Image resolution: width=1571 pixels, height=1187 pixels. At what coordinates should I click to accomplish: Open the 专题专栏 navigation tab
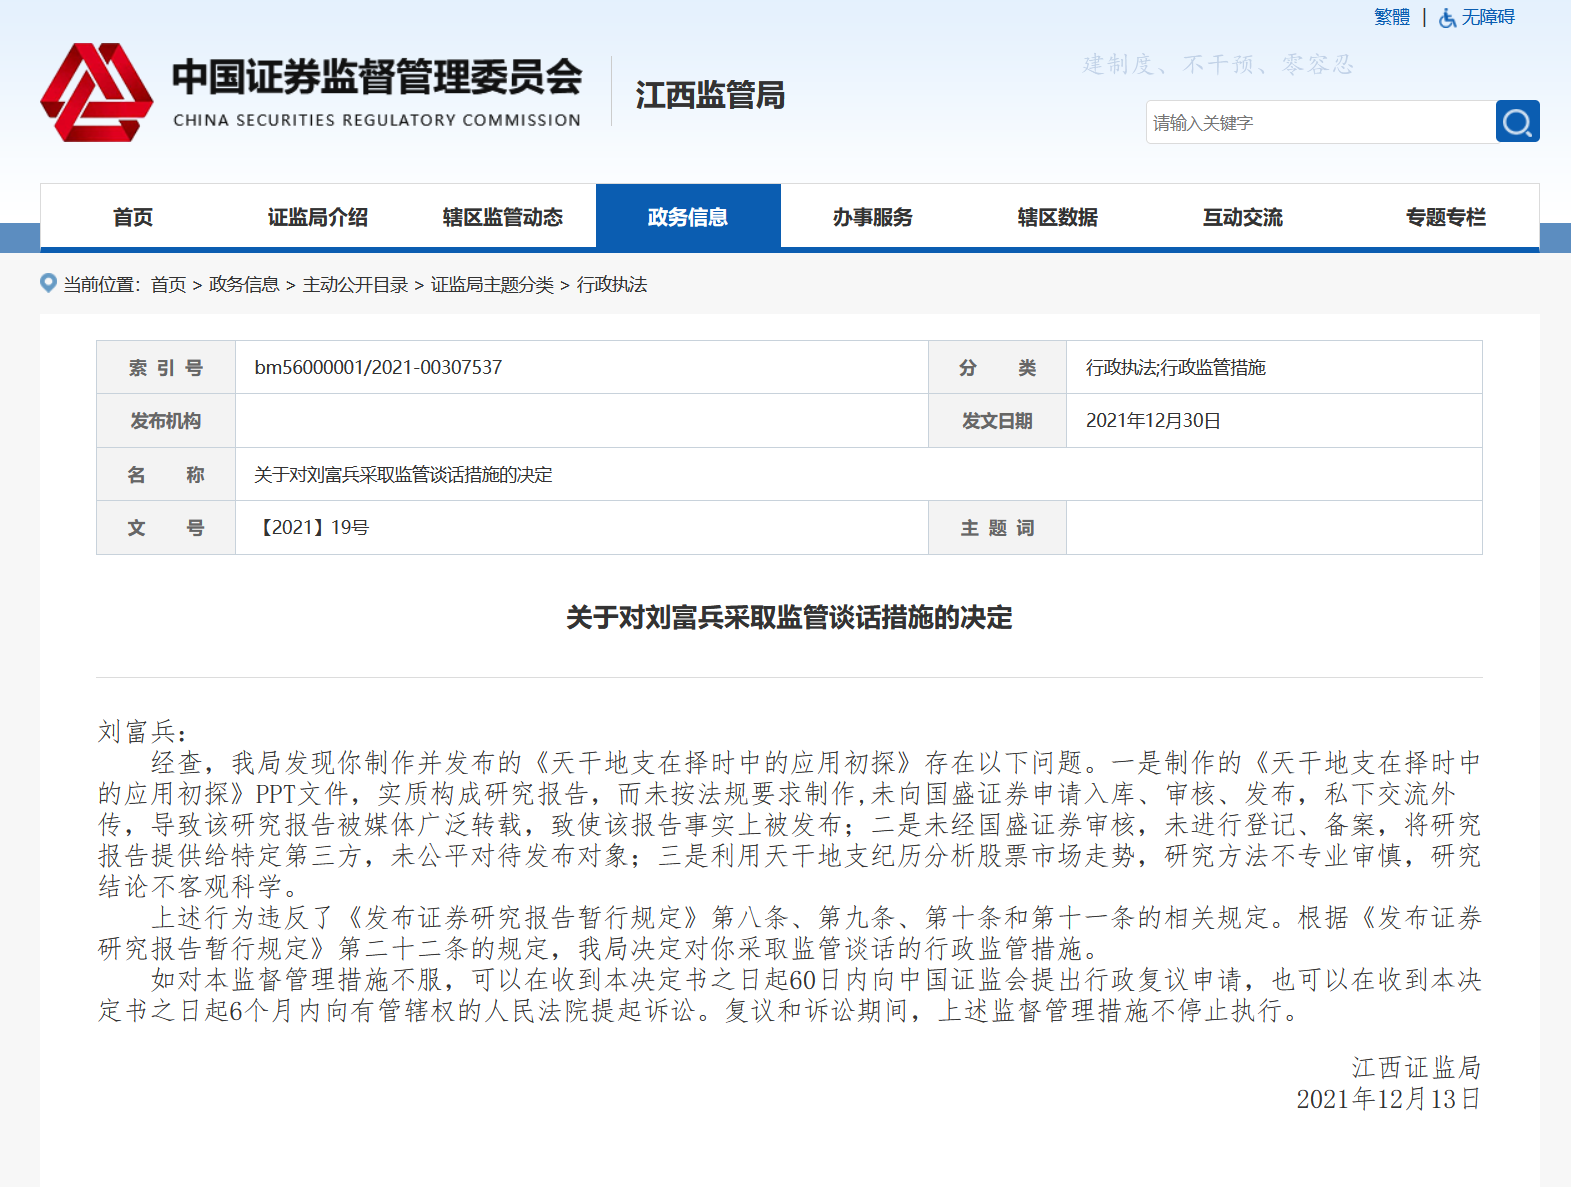1446,217
